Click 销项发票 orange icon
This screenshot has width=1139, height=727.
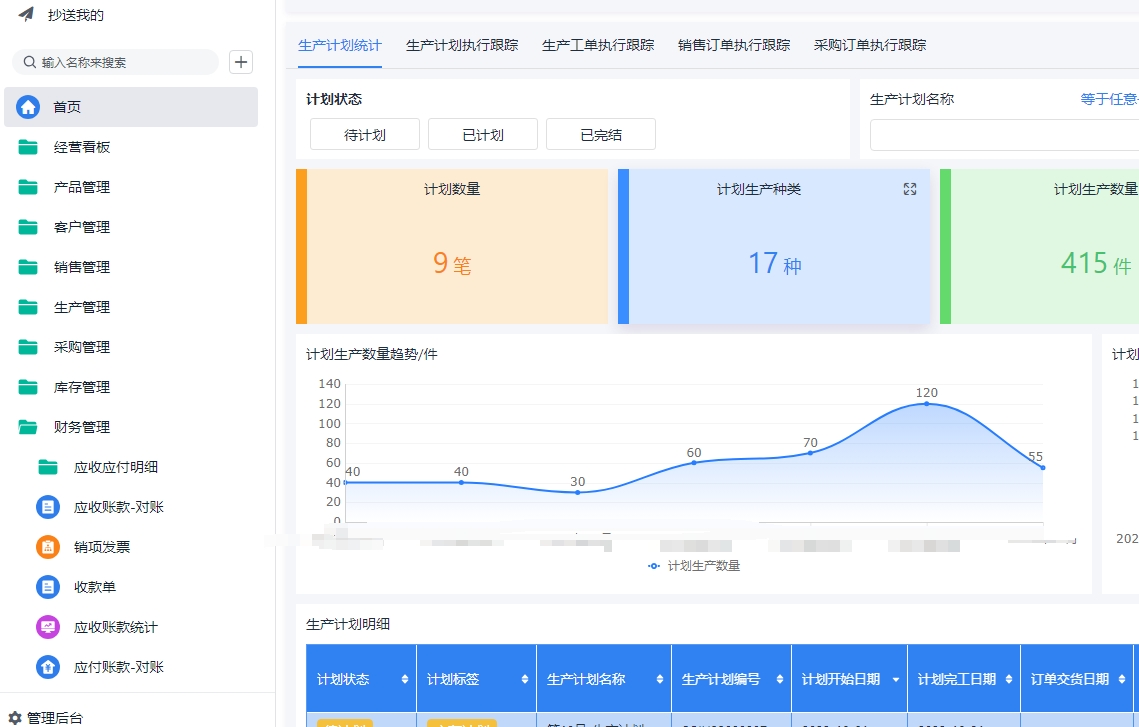[x=48, y=547]
